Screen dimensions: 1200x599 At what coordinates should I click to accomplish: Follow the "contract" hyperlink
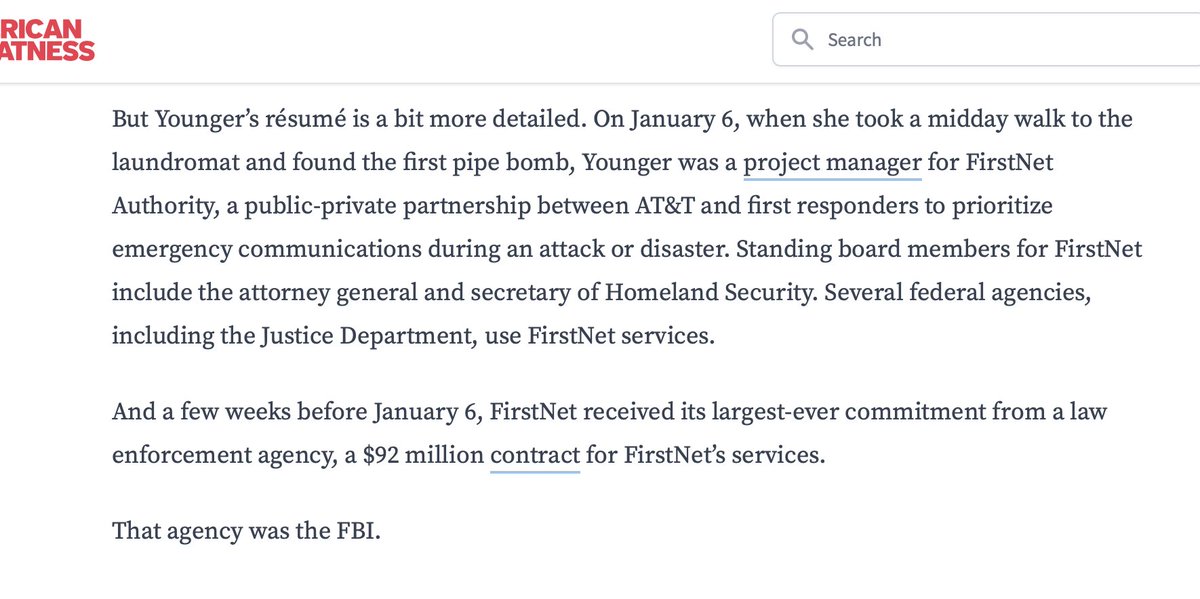(x=535, y=456)
